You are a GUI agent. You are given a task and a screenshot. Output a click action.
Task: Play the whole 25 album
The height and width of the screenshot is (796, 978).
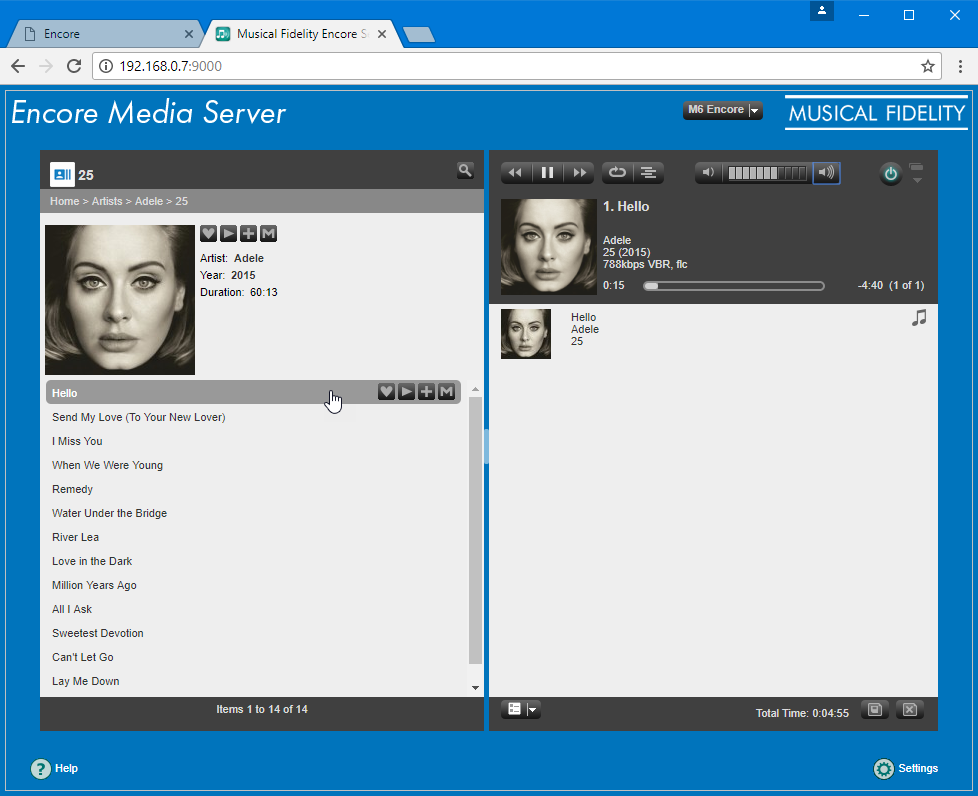point(228,233)
